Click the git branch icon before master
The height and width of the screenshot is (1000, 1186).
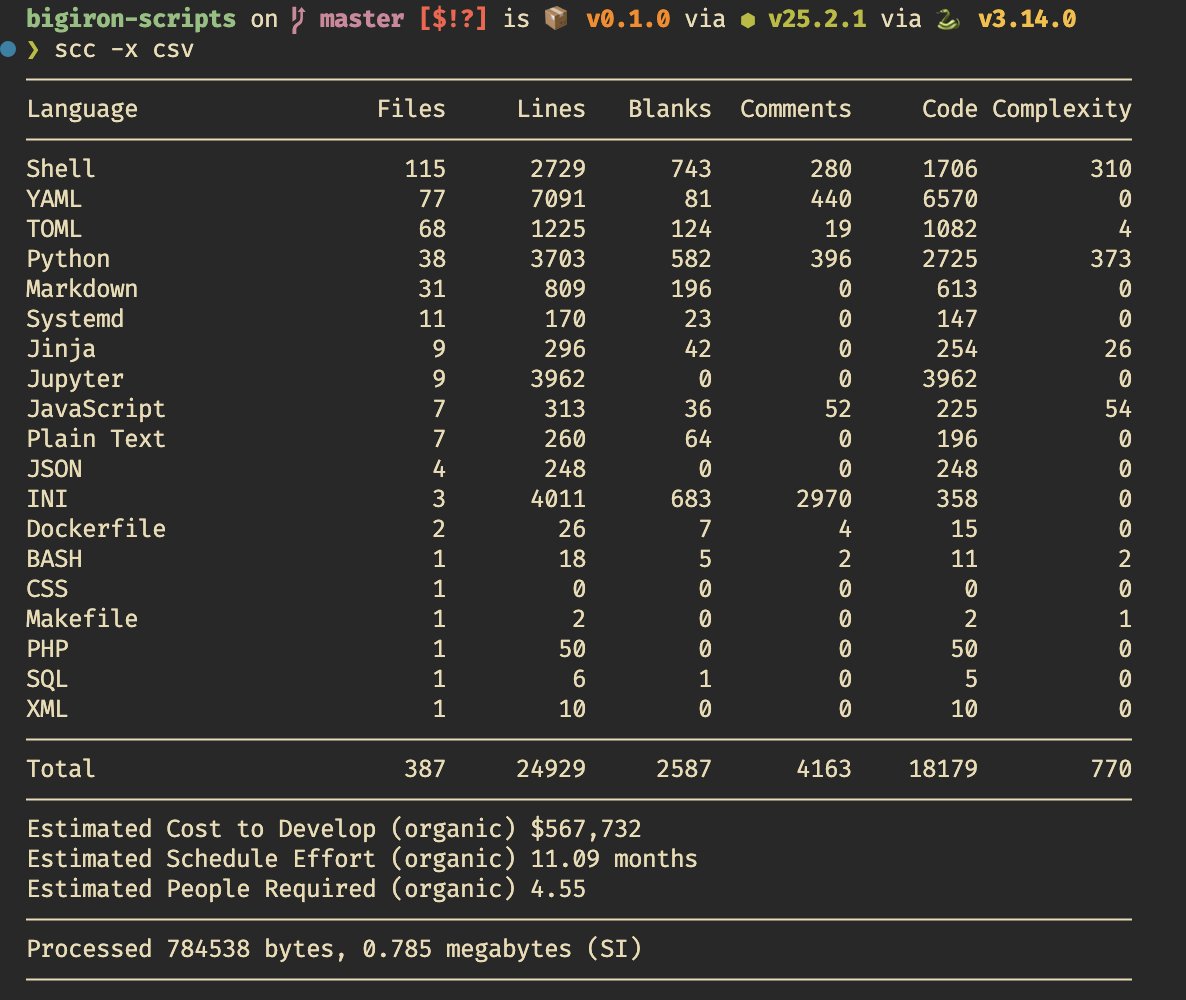[298, 19]
